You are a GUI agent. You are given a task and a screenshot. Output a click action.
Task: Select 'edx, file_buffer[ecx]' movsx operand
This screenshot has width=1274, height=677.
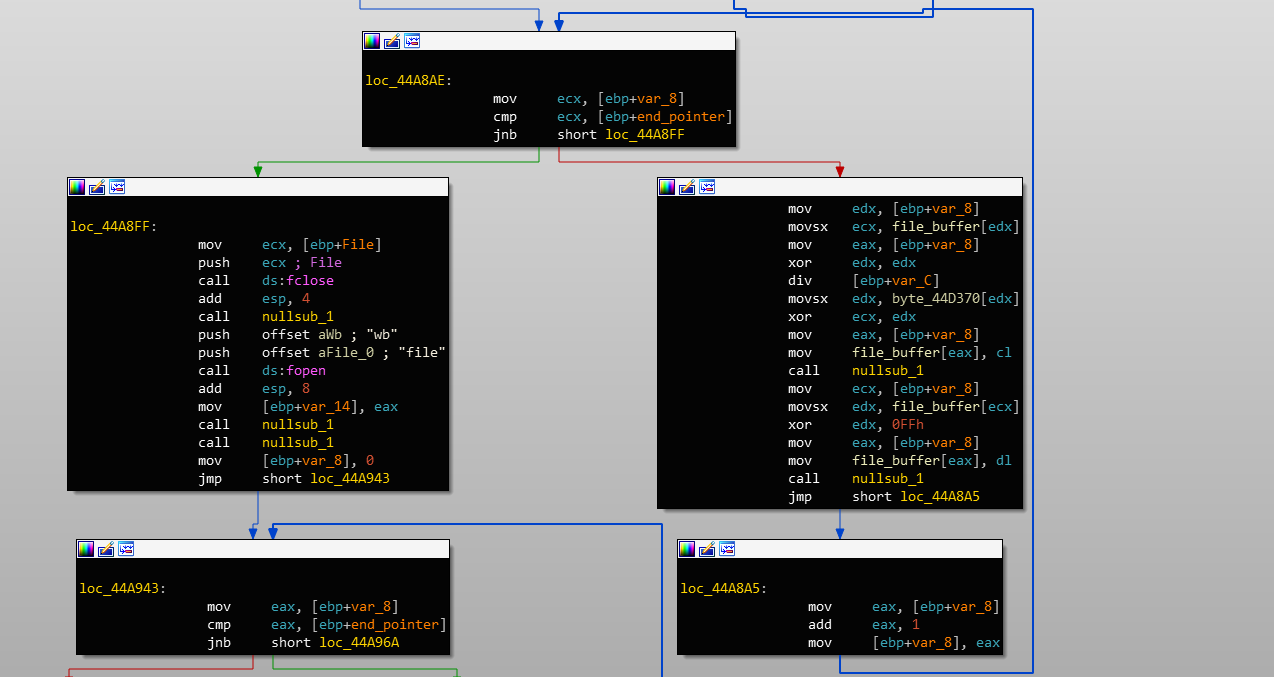(x=935, y=407)
